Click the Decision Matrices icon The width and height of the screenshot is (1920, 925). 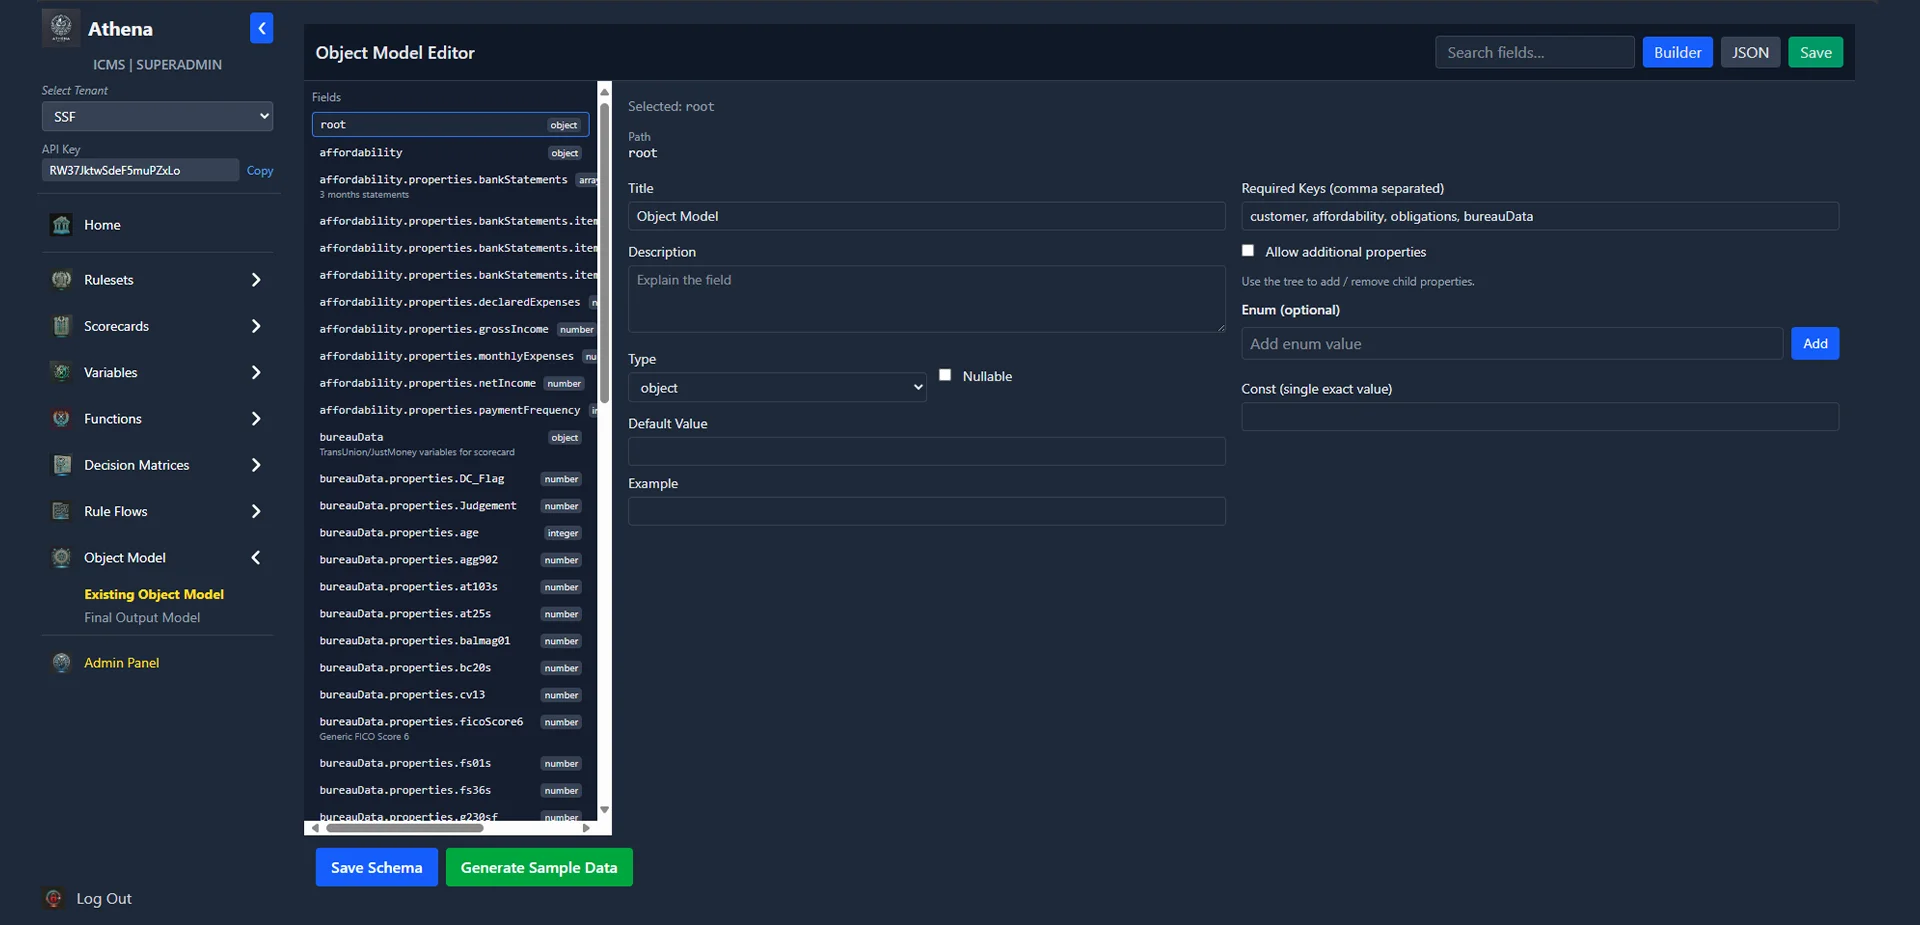point(61,465)
